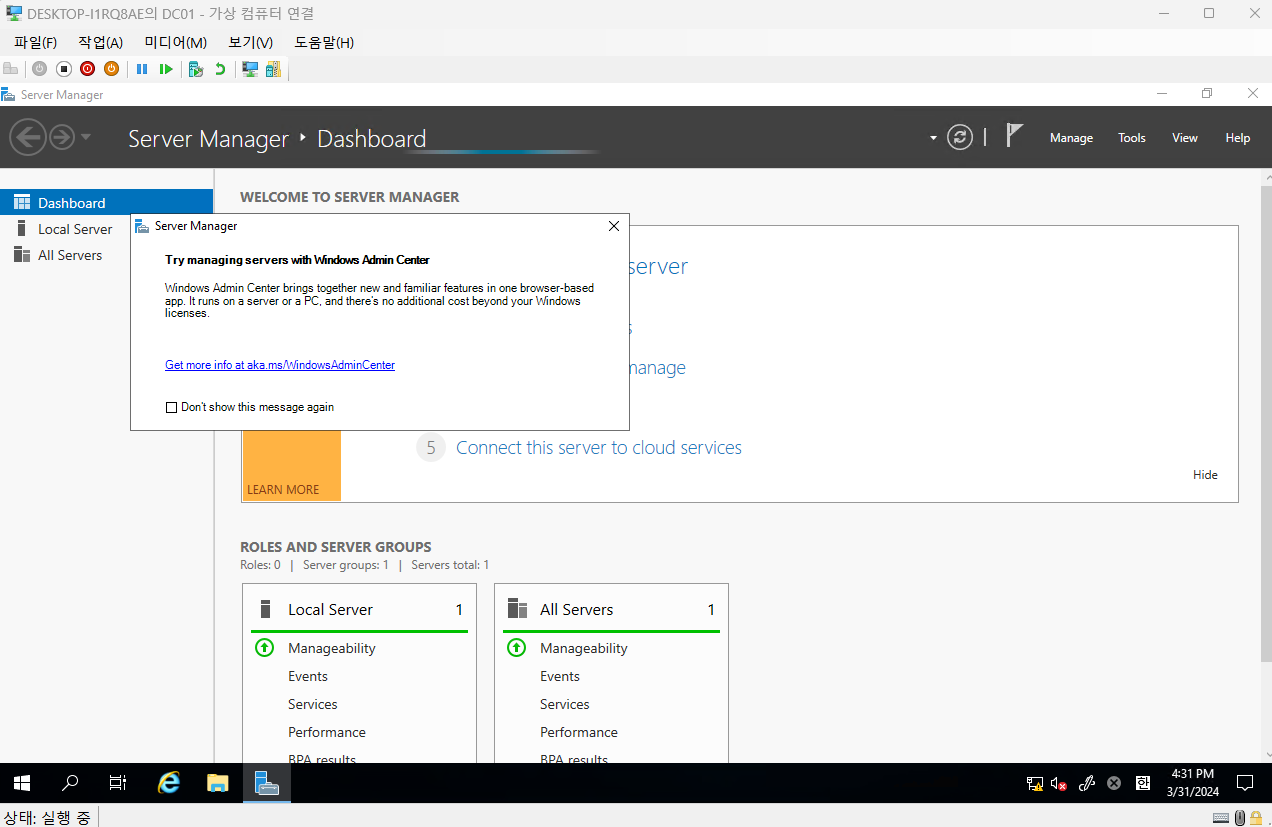Click the green Reset play icon
The width and height of the screenshot is (1272, 827).
(x=166, y=69)
